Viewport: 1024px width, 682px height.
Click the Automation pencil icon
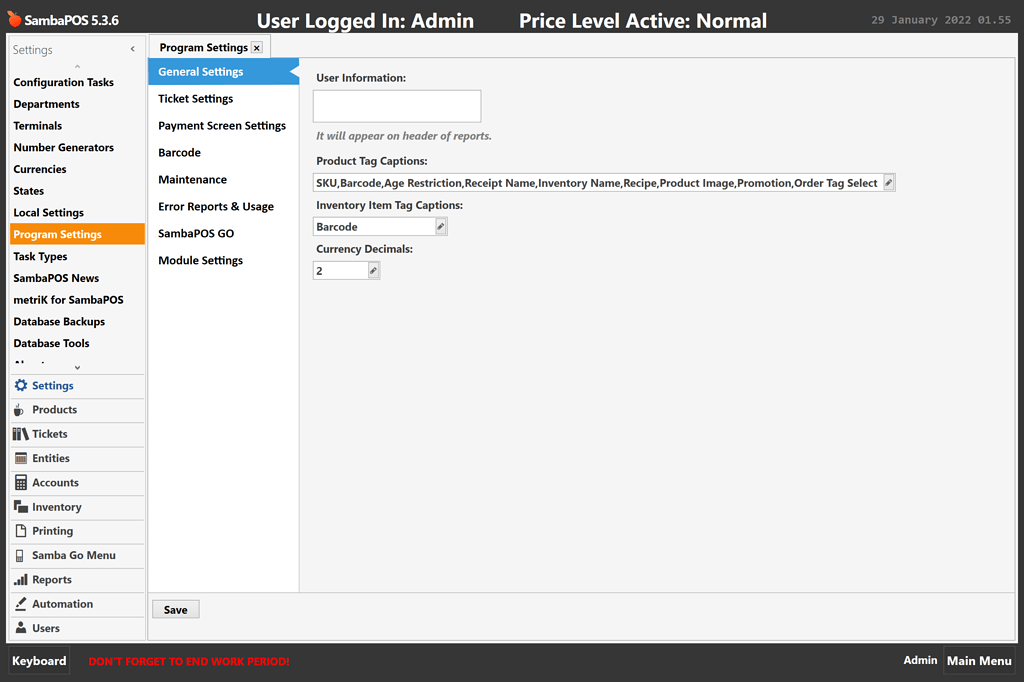pos(21,604)
